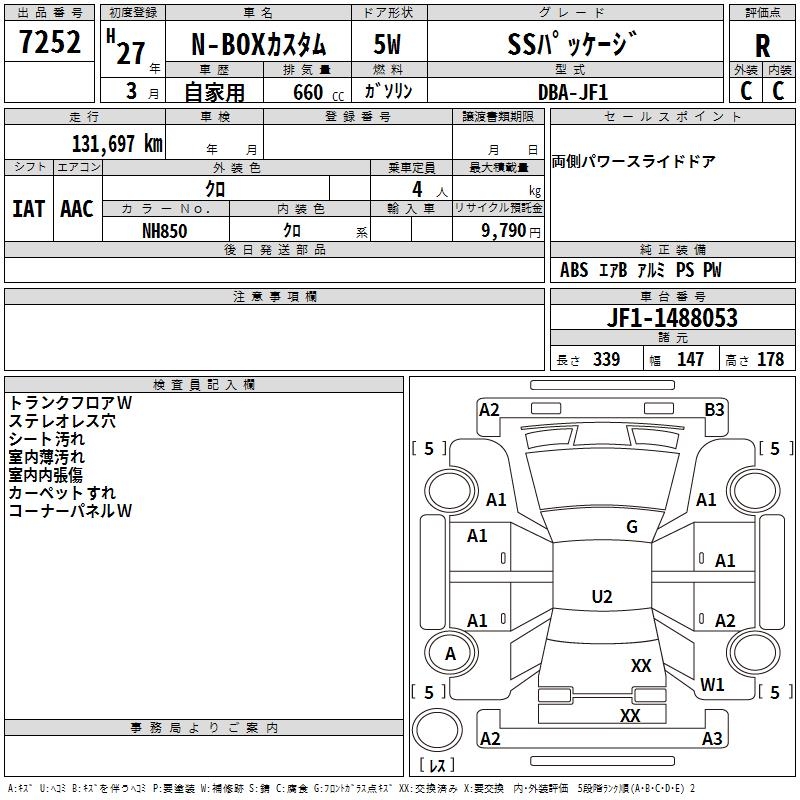The image size is (800, 800).
Task: Select the mileage value 131,697 km
Action: [117, 144]
